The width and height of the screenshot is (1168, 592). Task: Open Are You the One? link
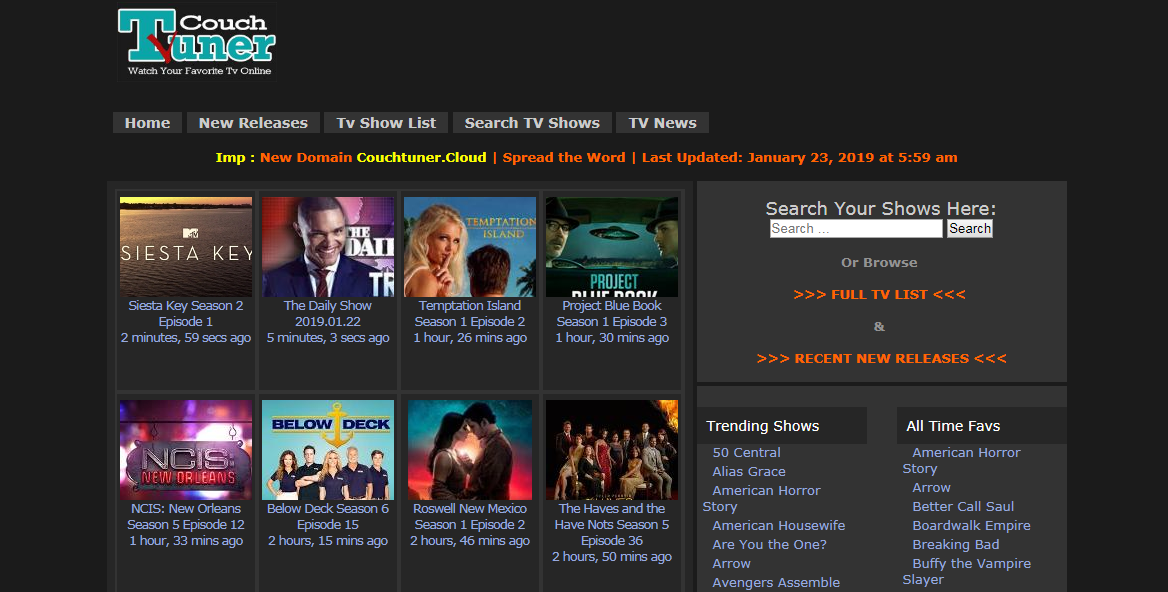click(x=769, y=544)
